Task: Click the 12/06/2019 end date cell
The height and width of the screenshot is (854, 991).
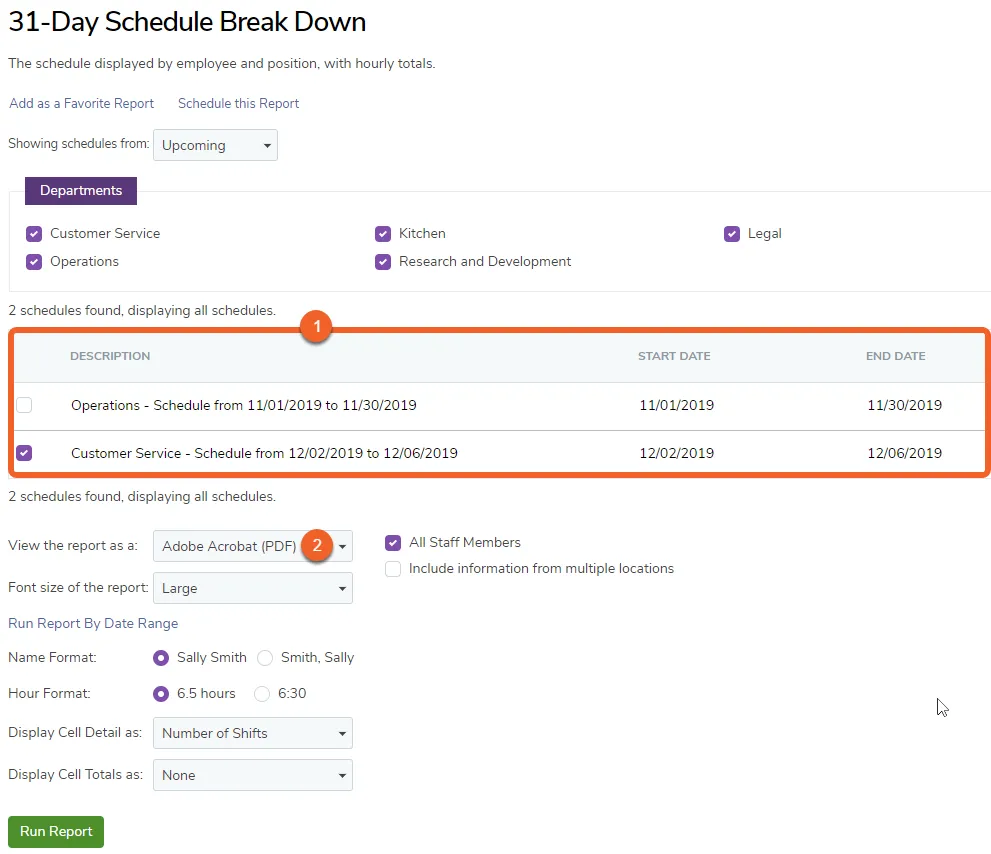Action: [x=904, y=453]
